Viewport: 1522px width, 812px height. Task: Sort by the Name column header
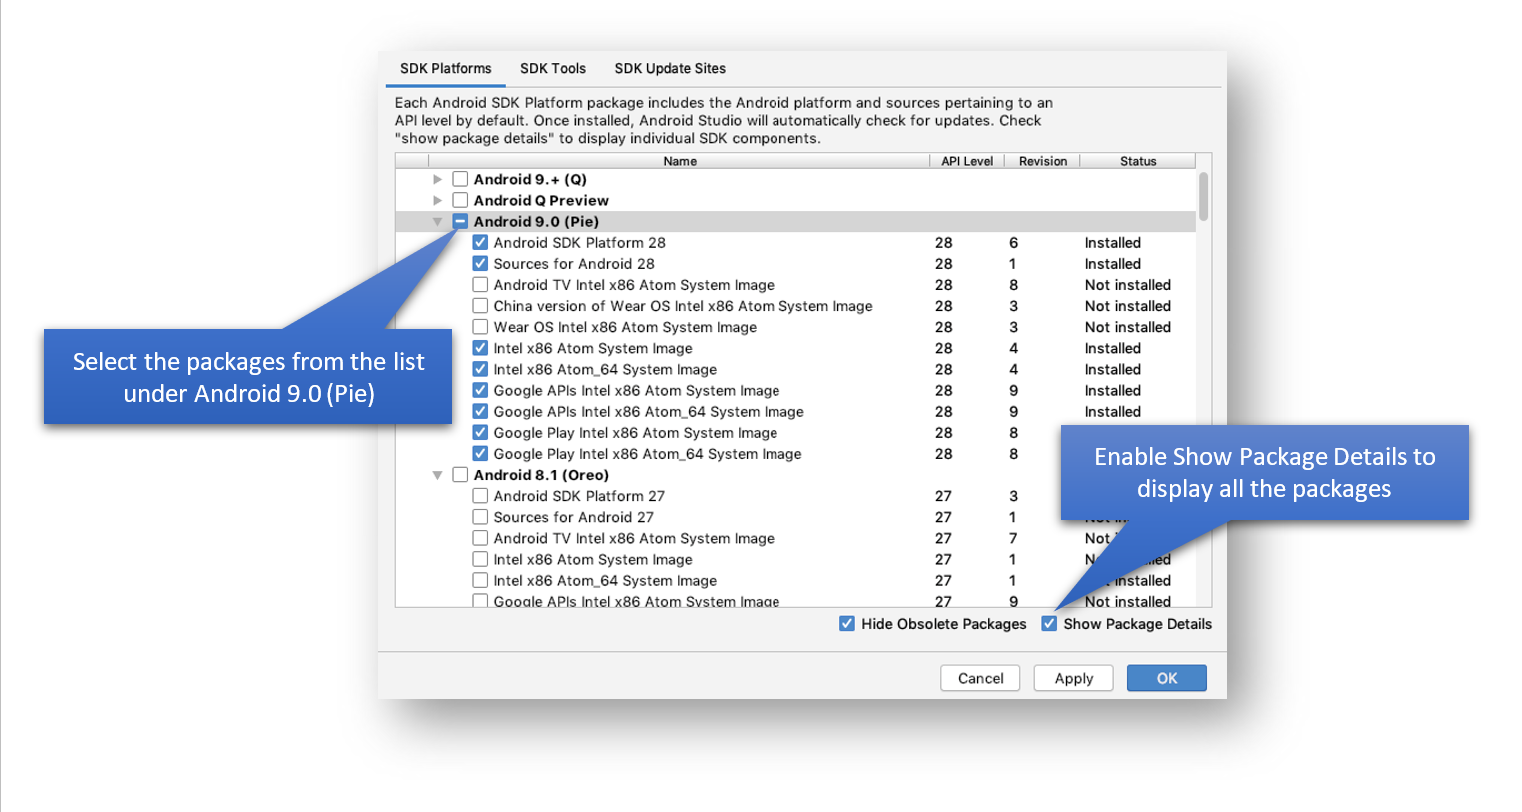coord(680,161)
